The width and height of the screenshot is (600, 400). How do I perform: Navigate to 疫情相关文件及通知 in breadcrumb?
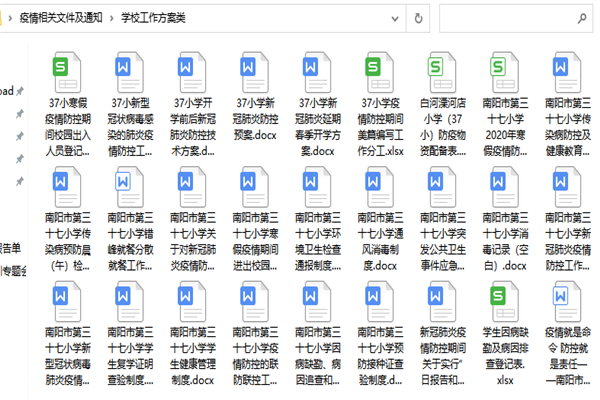coord(59,17)
